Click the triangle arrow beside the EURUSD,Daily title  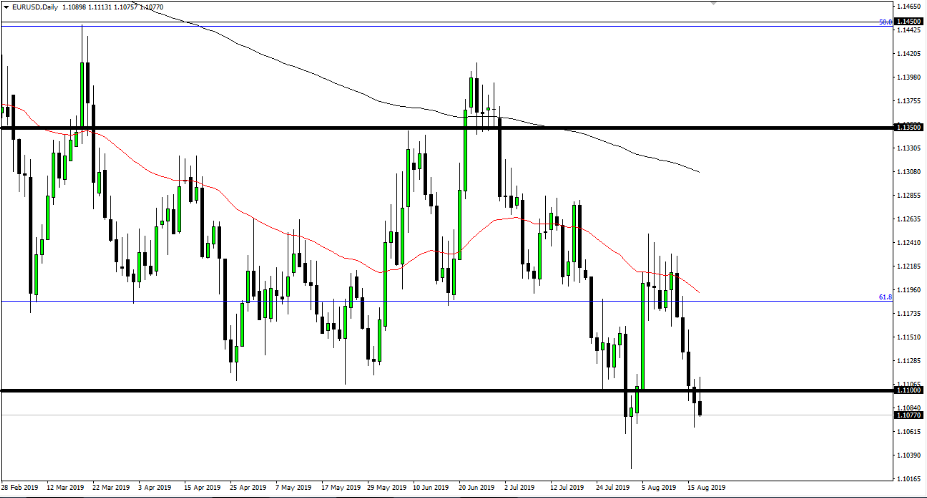coord(8,7)
